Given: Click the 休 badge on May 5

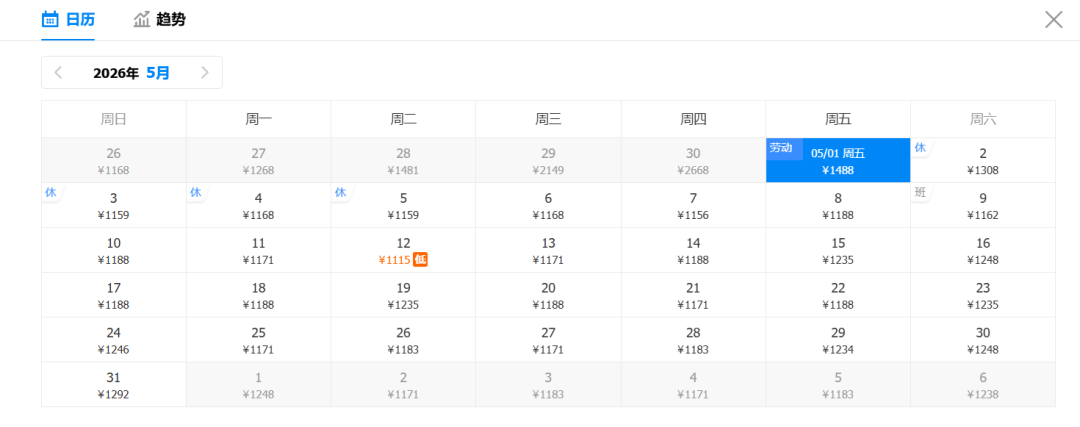Looking at the screenshot, I should pos(341,192).
